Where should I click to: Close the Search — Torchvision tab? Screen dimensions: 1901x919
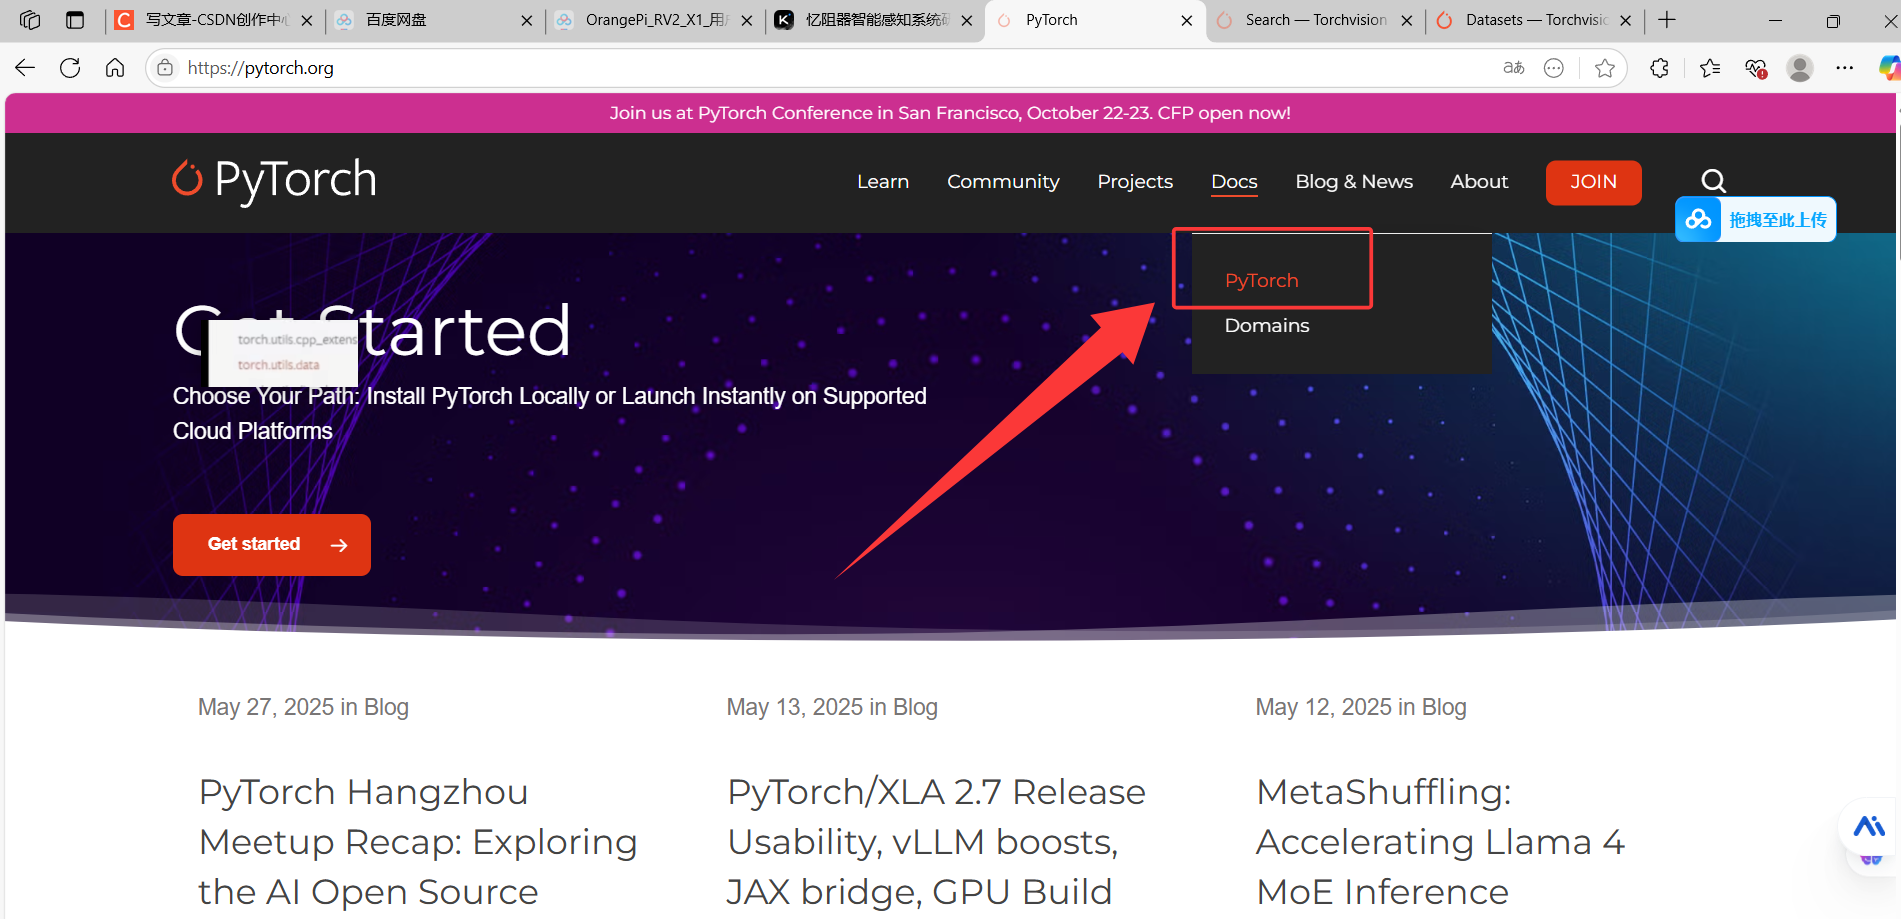point(1407,20)
